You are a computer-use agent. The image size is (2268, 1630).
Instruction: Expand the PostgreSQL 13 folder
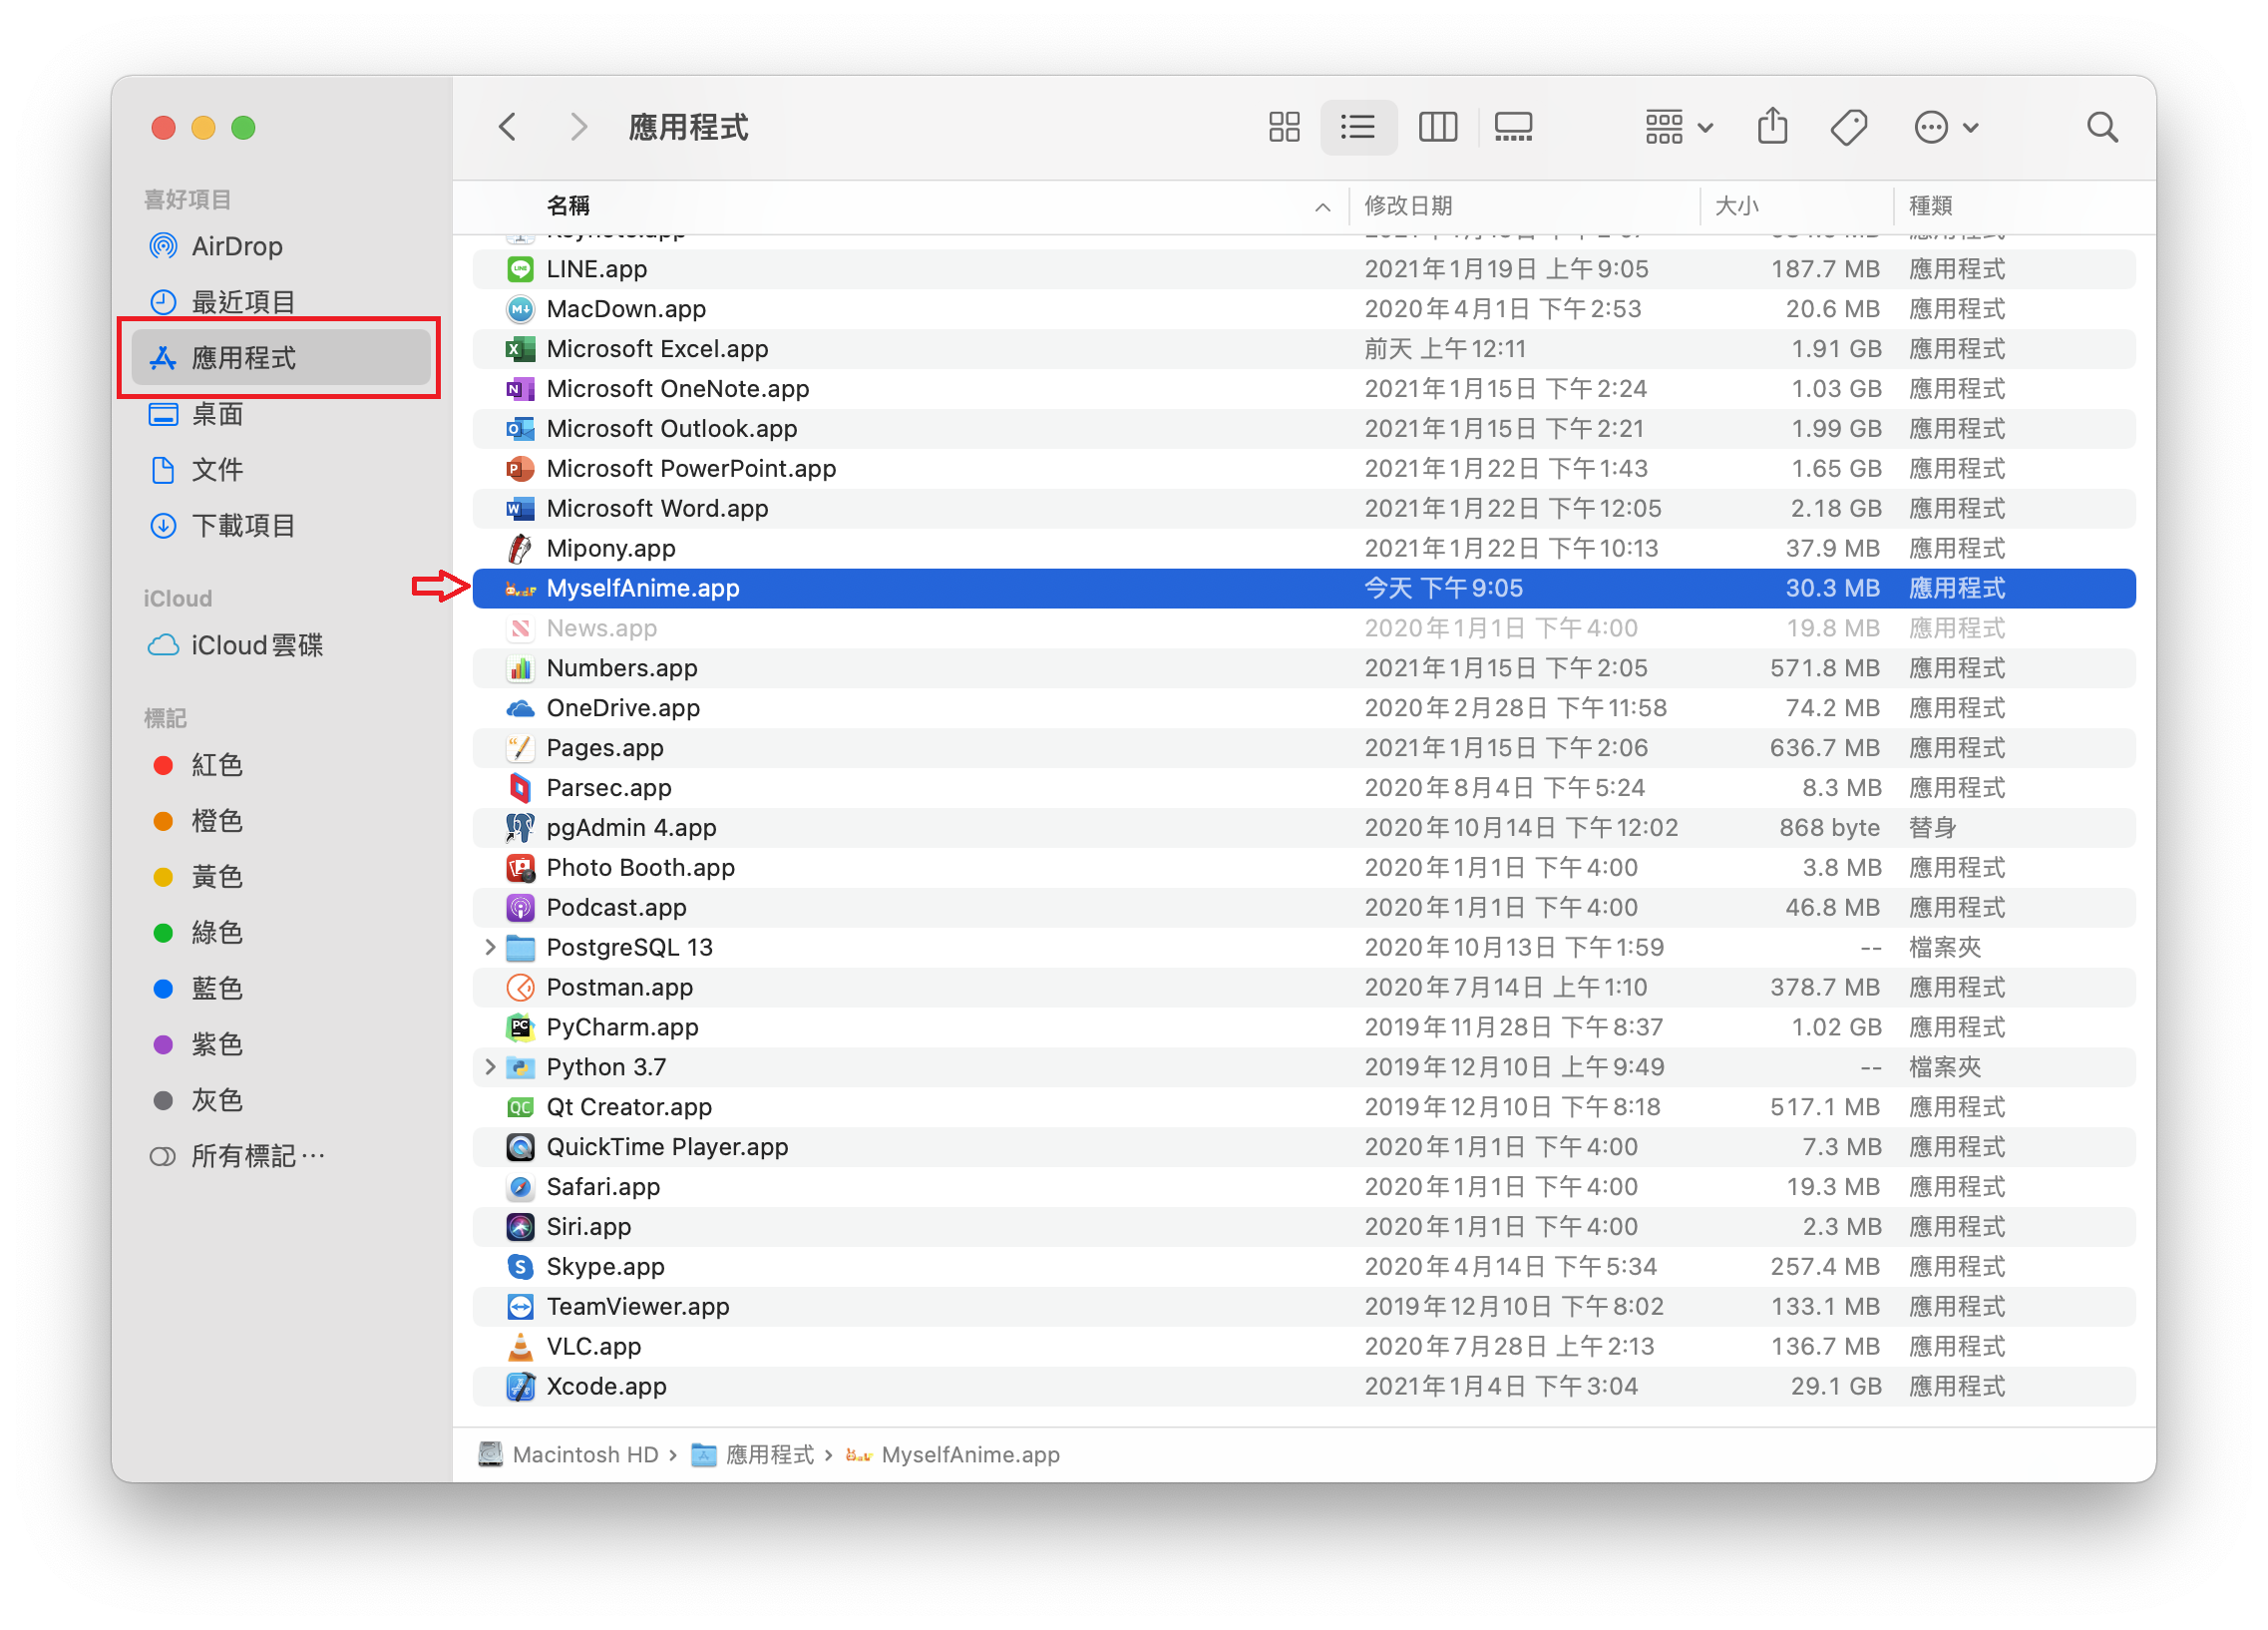pos(490,947)
